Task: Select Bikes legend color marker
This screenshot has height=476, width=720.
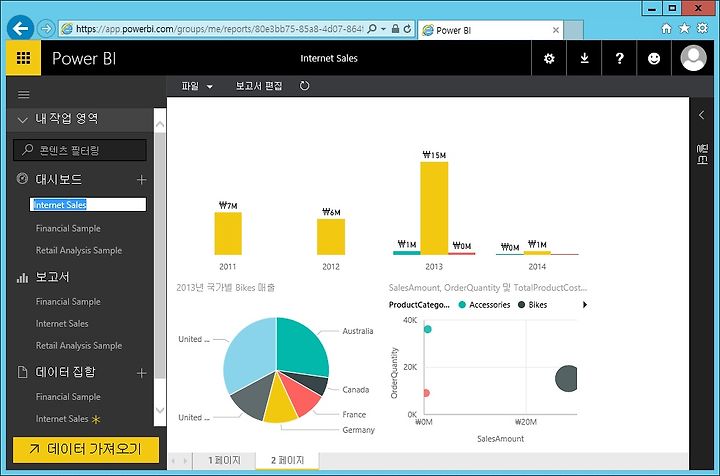Action: point(521,305)
